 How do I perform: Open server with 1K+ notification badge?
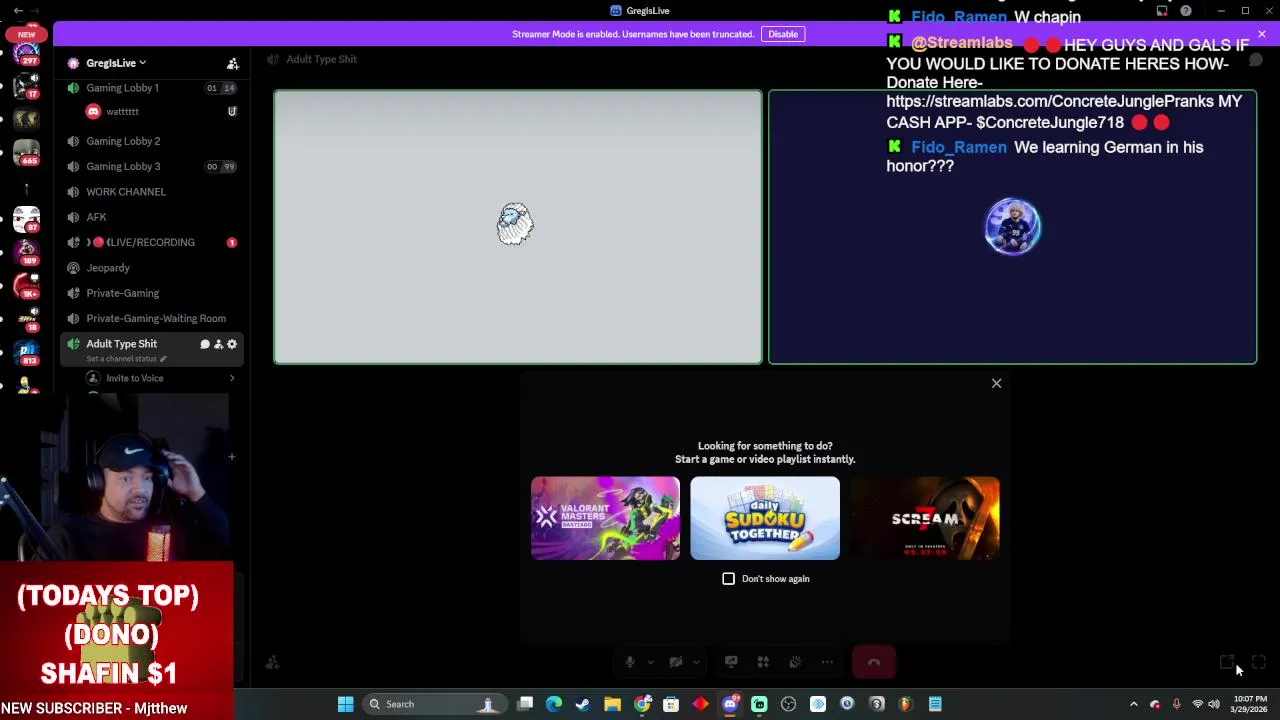click(x=26, y=286)
